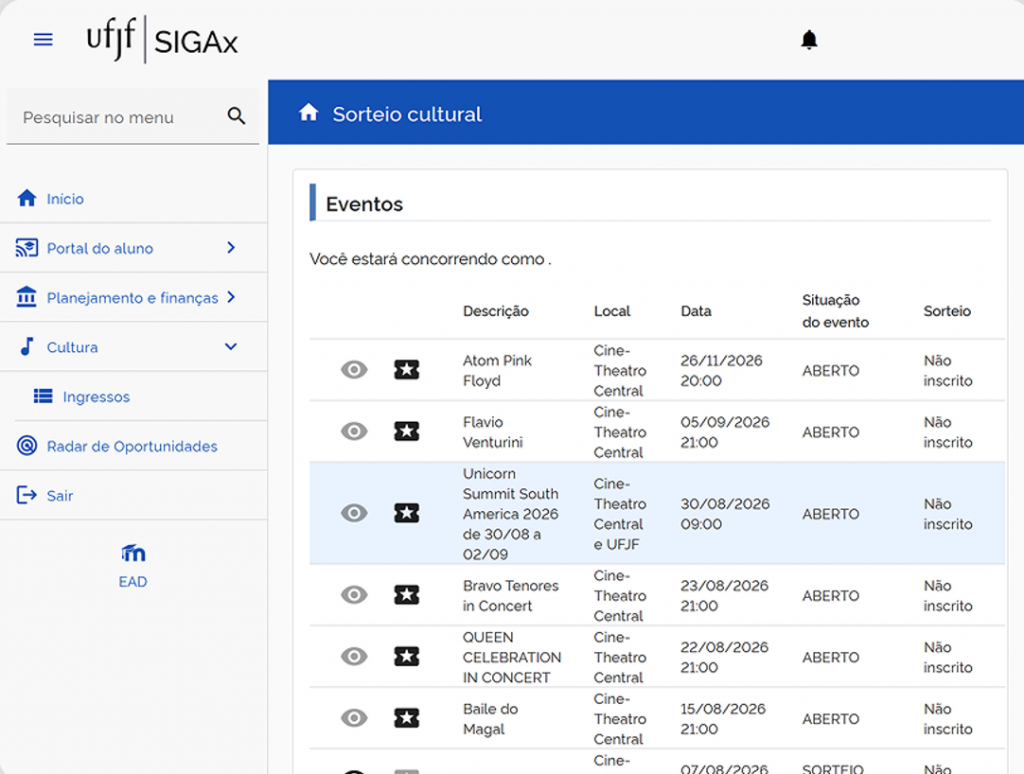Click the Situação do evento column header

coord(835,311)
